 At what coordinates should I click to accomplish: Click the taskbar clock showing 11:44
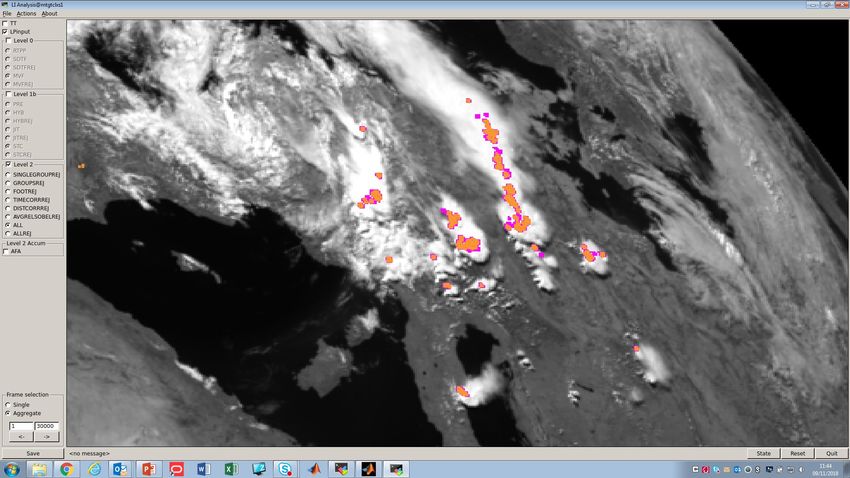pos(825,469)
